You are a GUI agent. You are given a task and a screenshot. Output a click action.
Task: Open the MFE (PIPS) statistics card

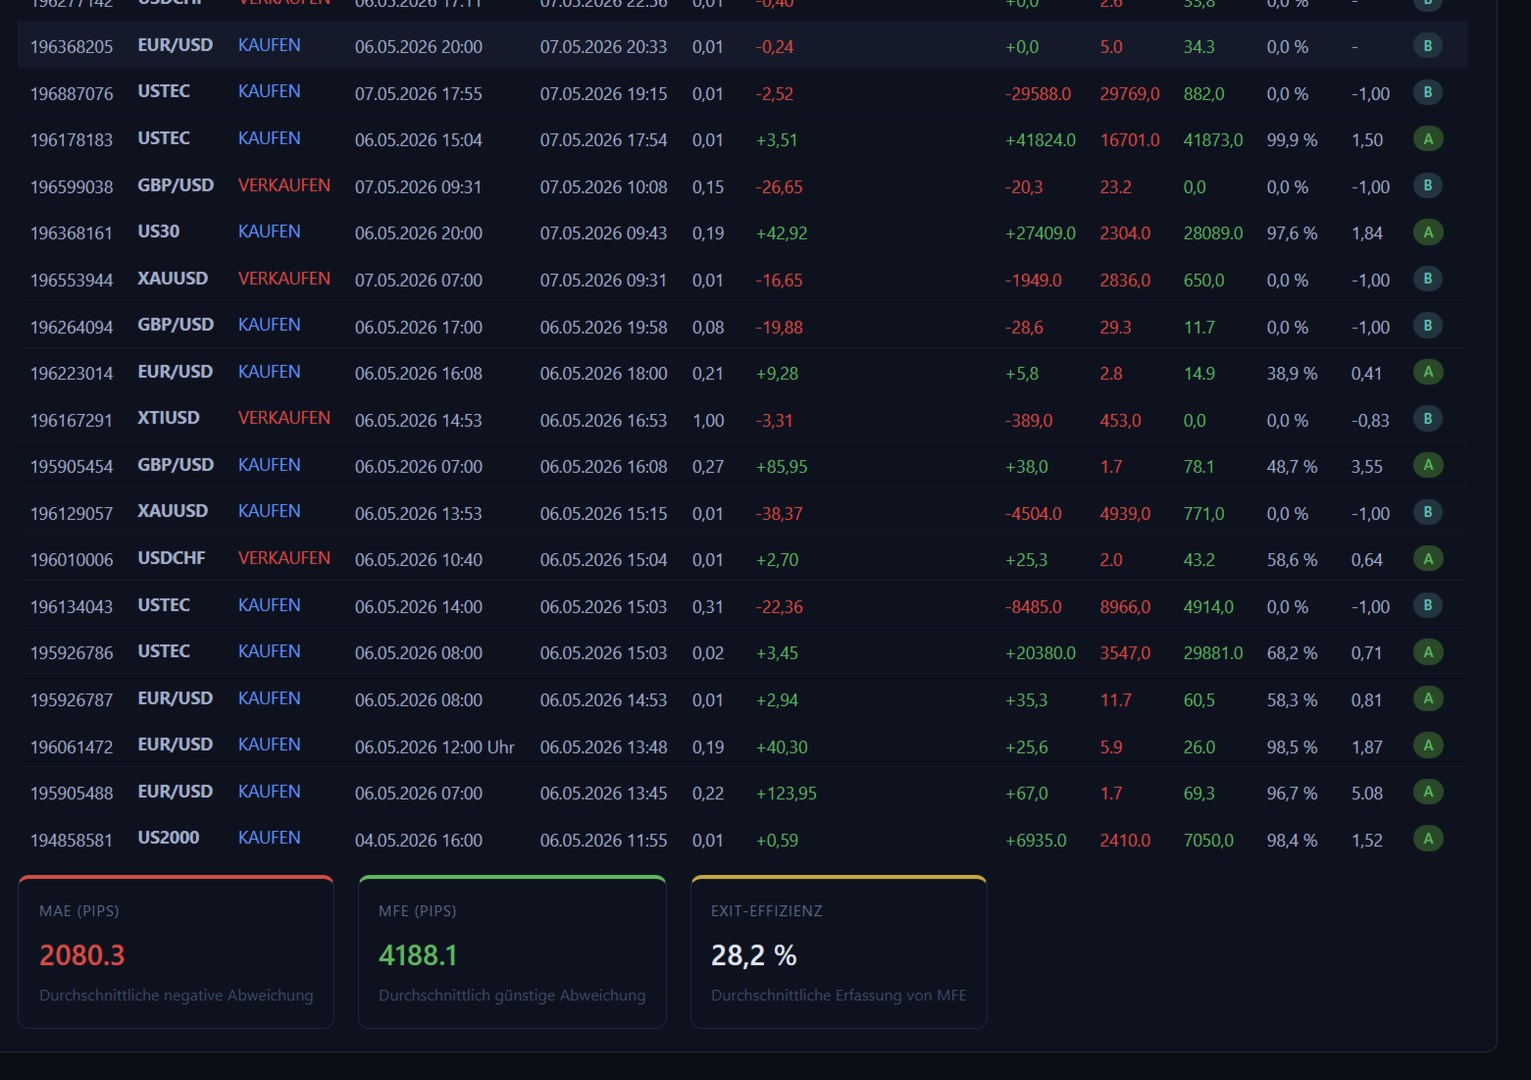click(x=512, y=952)
